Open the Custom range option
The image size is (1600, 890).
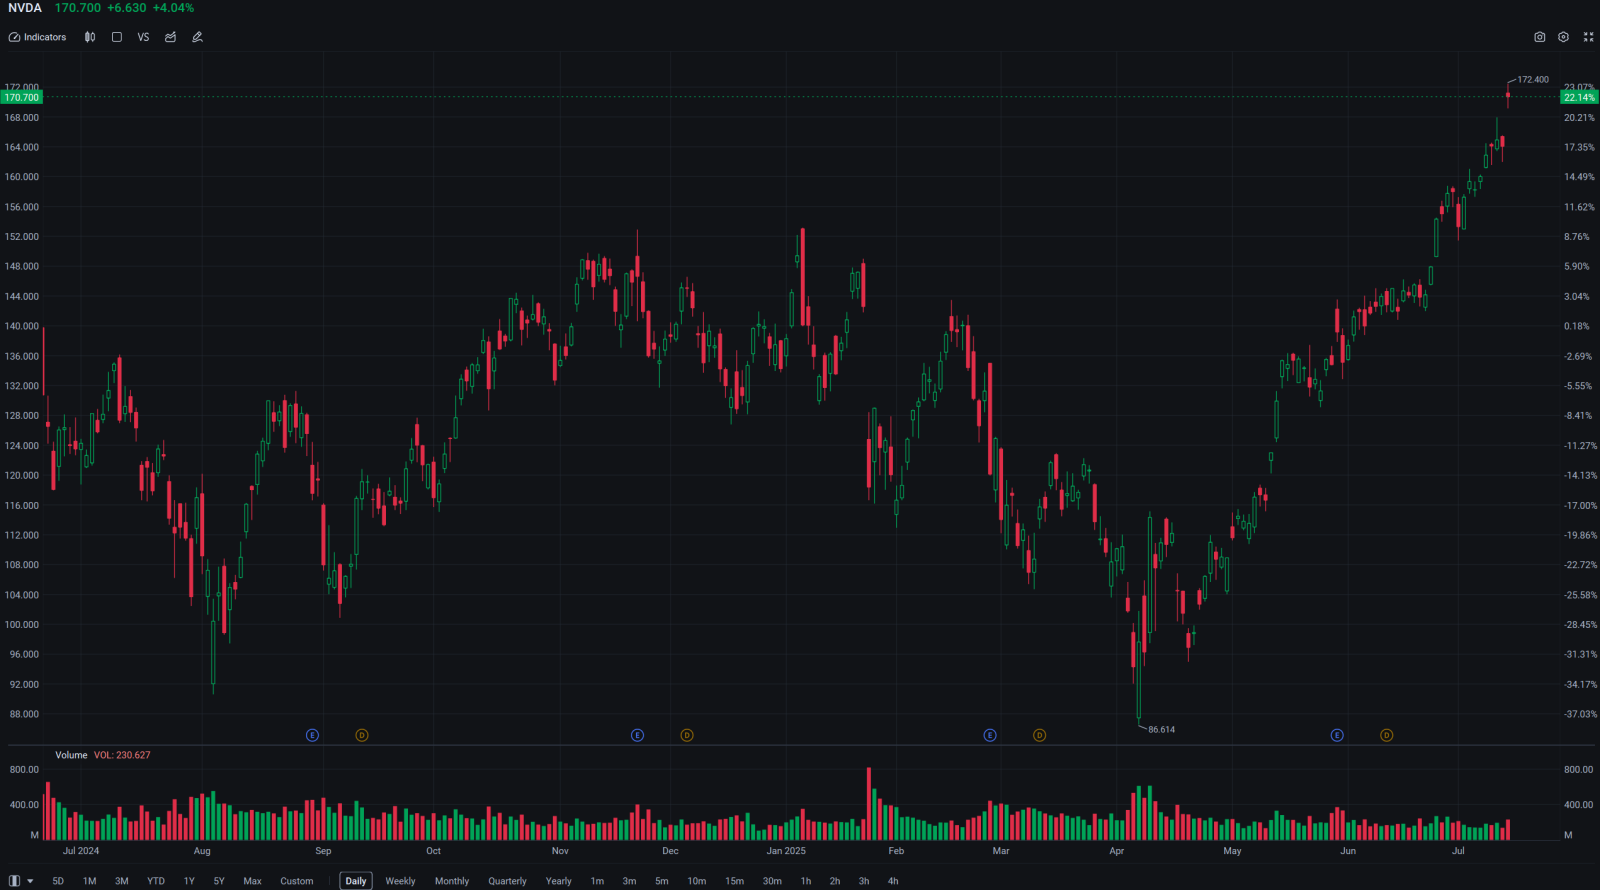click(x=297, y=881)
